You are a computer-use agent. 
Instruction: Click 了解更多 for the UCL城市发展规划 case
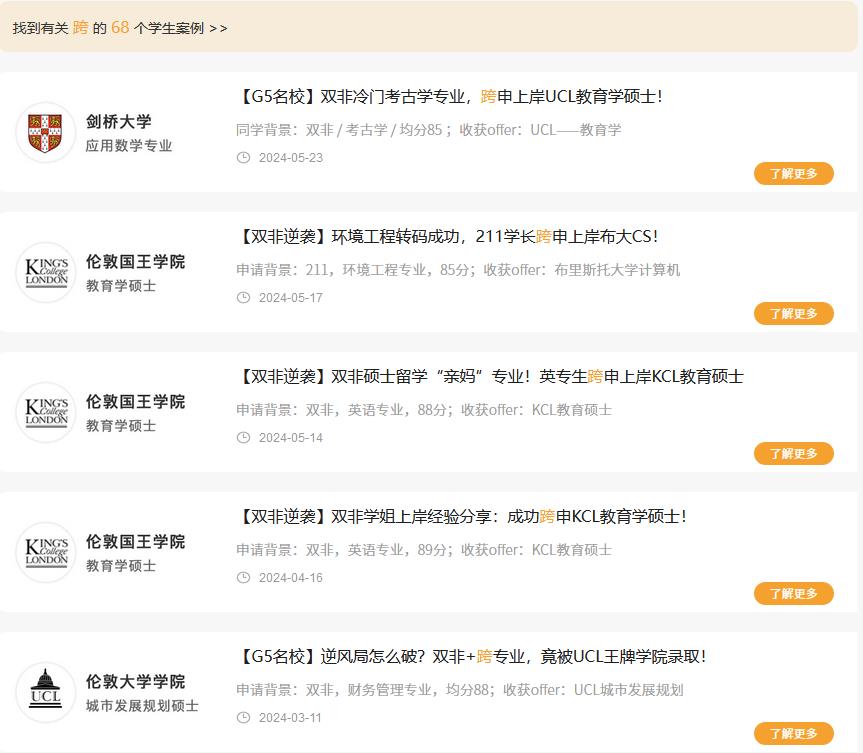(793, 734)
